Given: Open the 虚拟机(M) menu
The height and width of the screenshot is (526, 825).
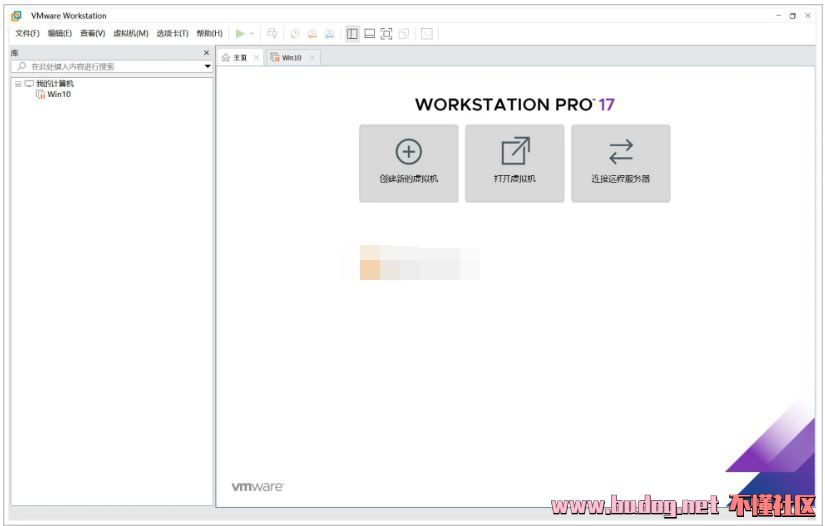Looking at the screenshot, I should [131, 33].
